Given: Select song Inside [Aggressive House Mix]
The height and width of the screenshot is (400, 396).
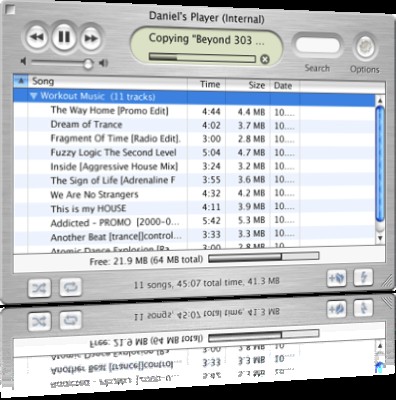Looking at the screenshot, I should 114,166.
